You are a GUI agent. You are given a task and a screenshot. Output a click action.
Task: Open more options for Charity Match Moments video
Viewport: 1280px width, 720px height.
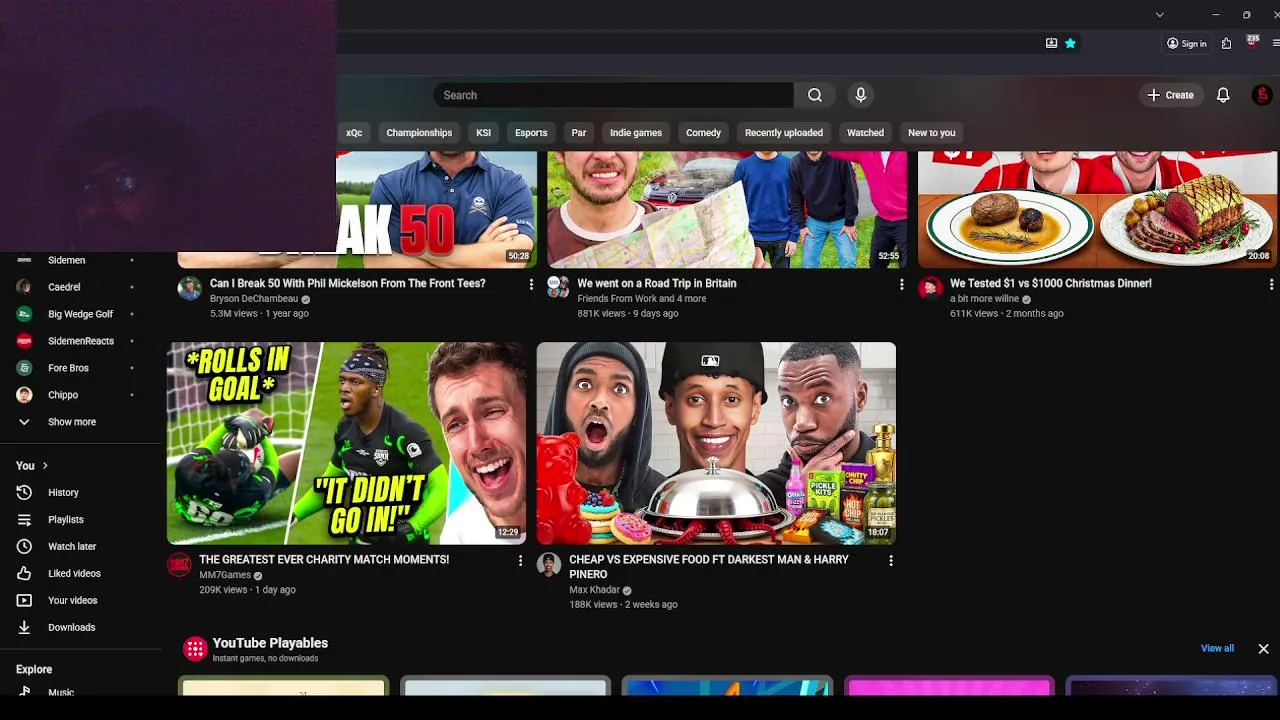coord(520,561)
